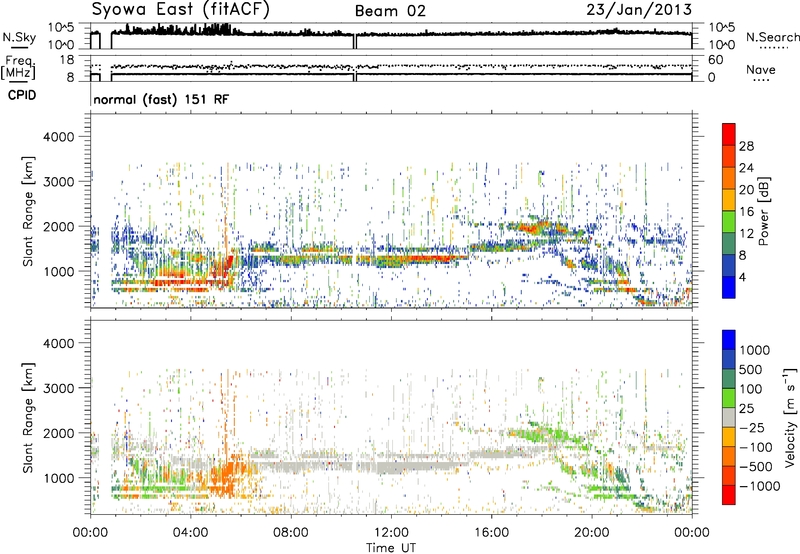Click the "3000" tick of the velocity panel
Image resolution: width=800 pixels, height=554 pixels.
(58, 388)
